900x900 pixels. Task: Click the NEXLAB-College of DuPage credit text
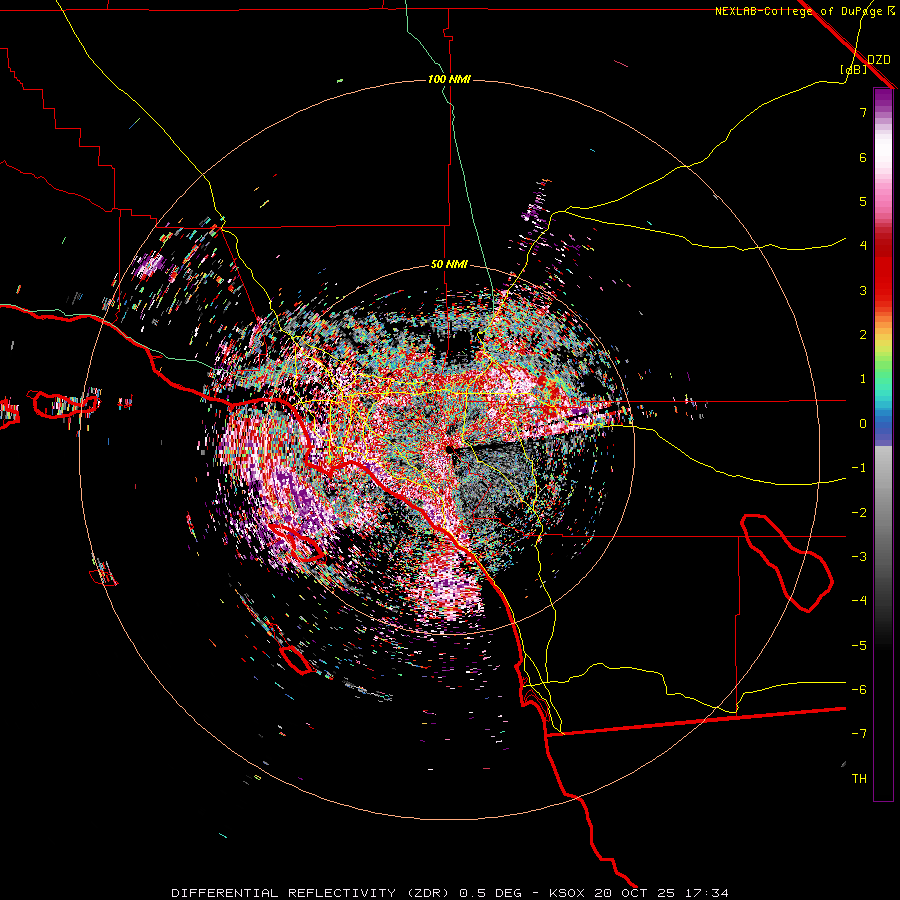point(800,11)
